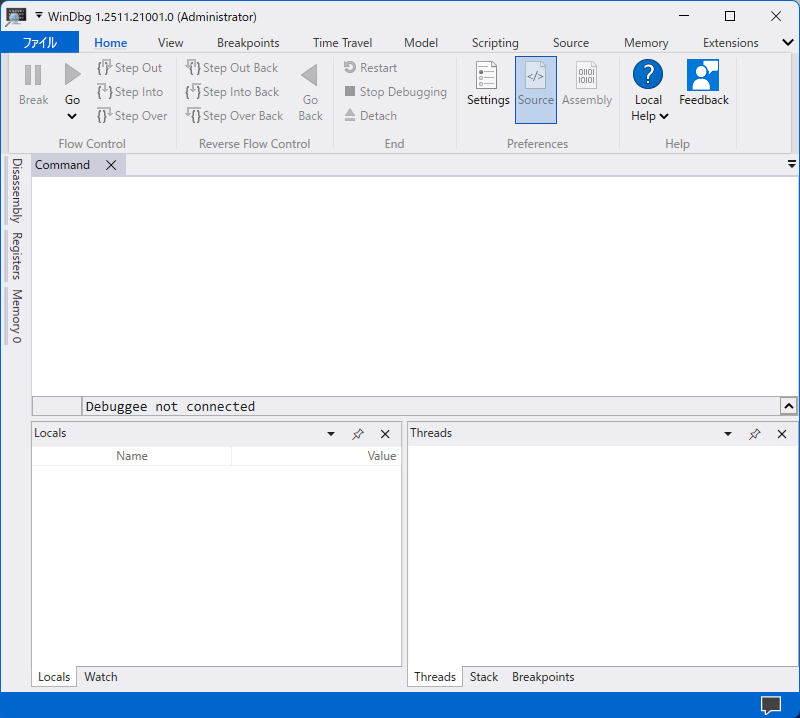
Task: Click Step Out in Flow Control
Action: pyautogui.click(x=130, y=68)
